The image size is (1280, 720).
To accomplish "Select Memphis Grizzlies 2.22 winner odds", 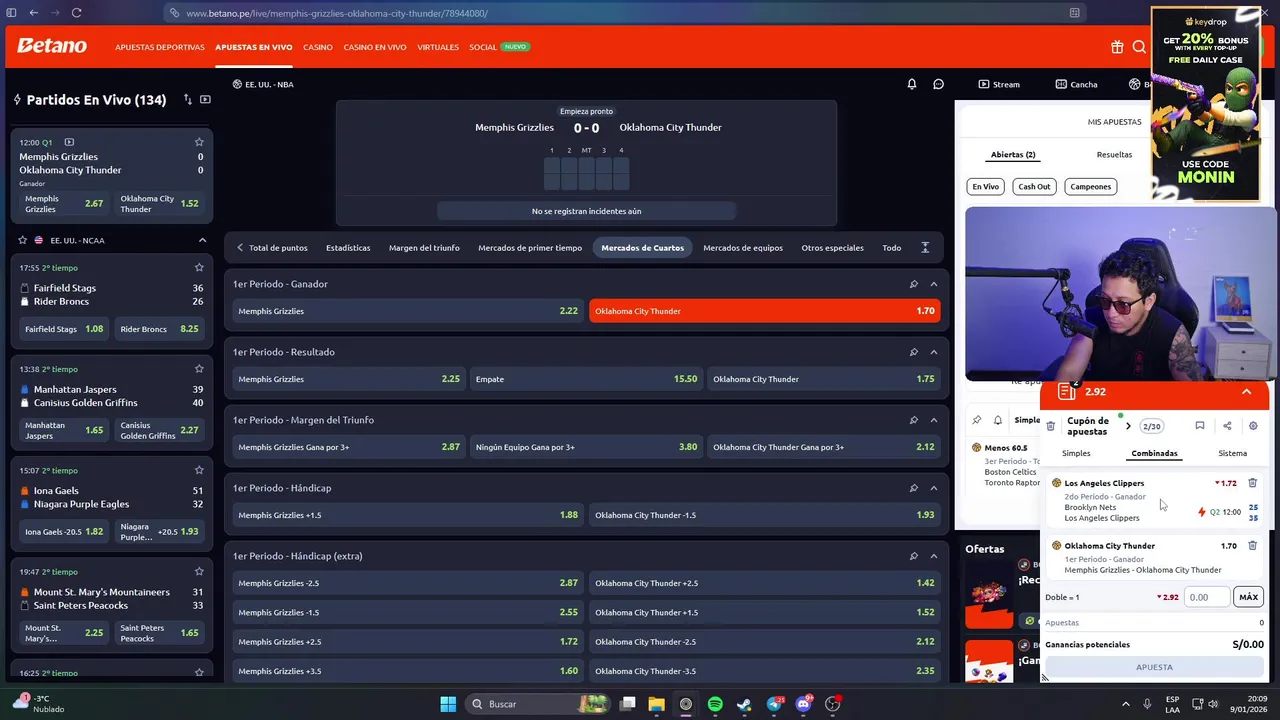I will [408, 311].
